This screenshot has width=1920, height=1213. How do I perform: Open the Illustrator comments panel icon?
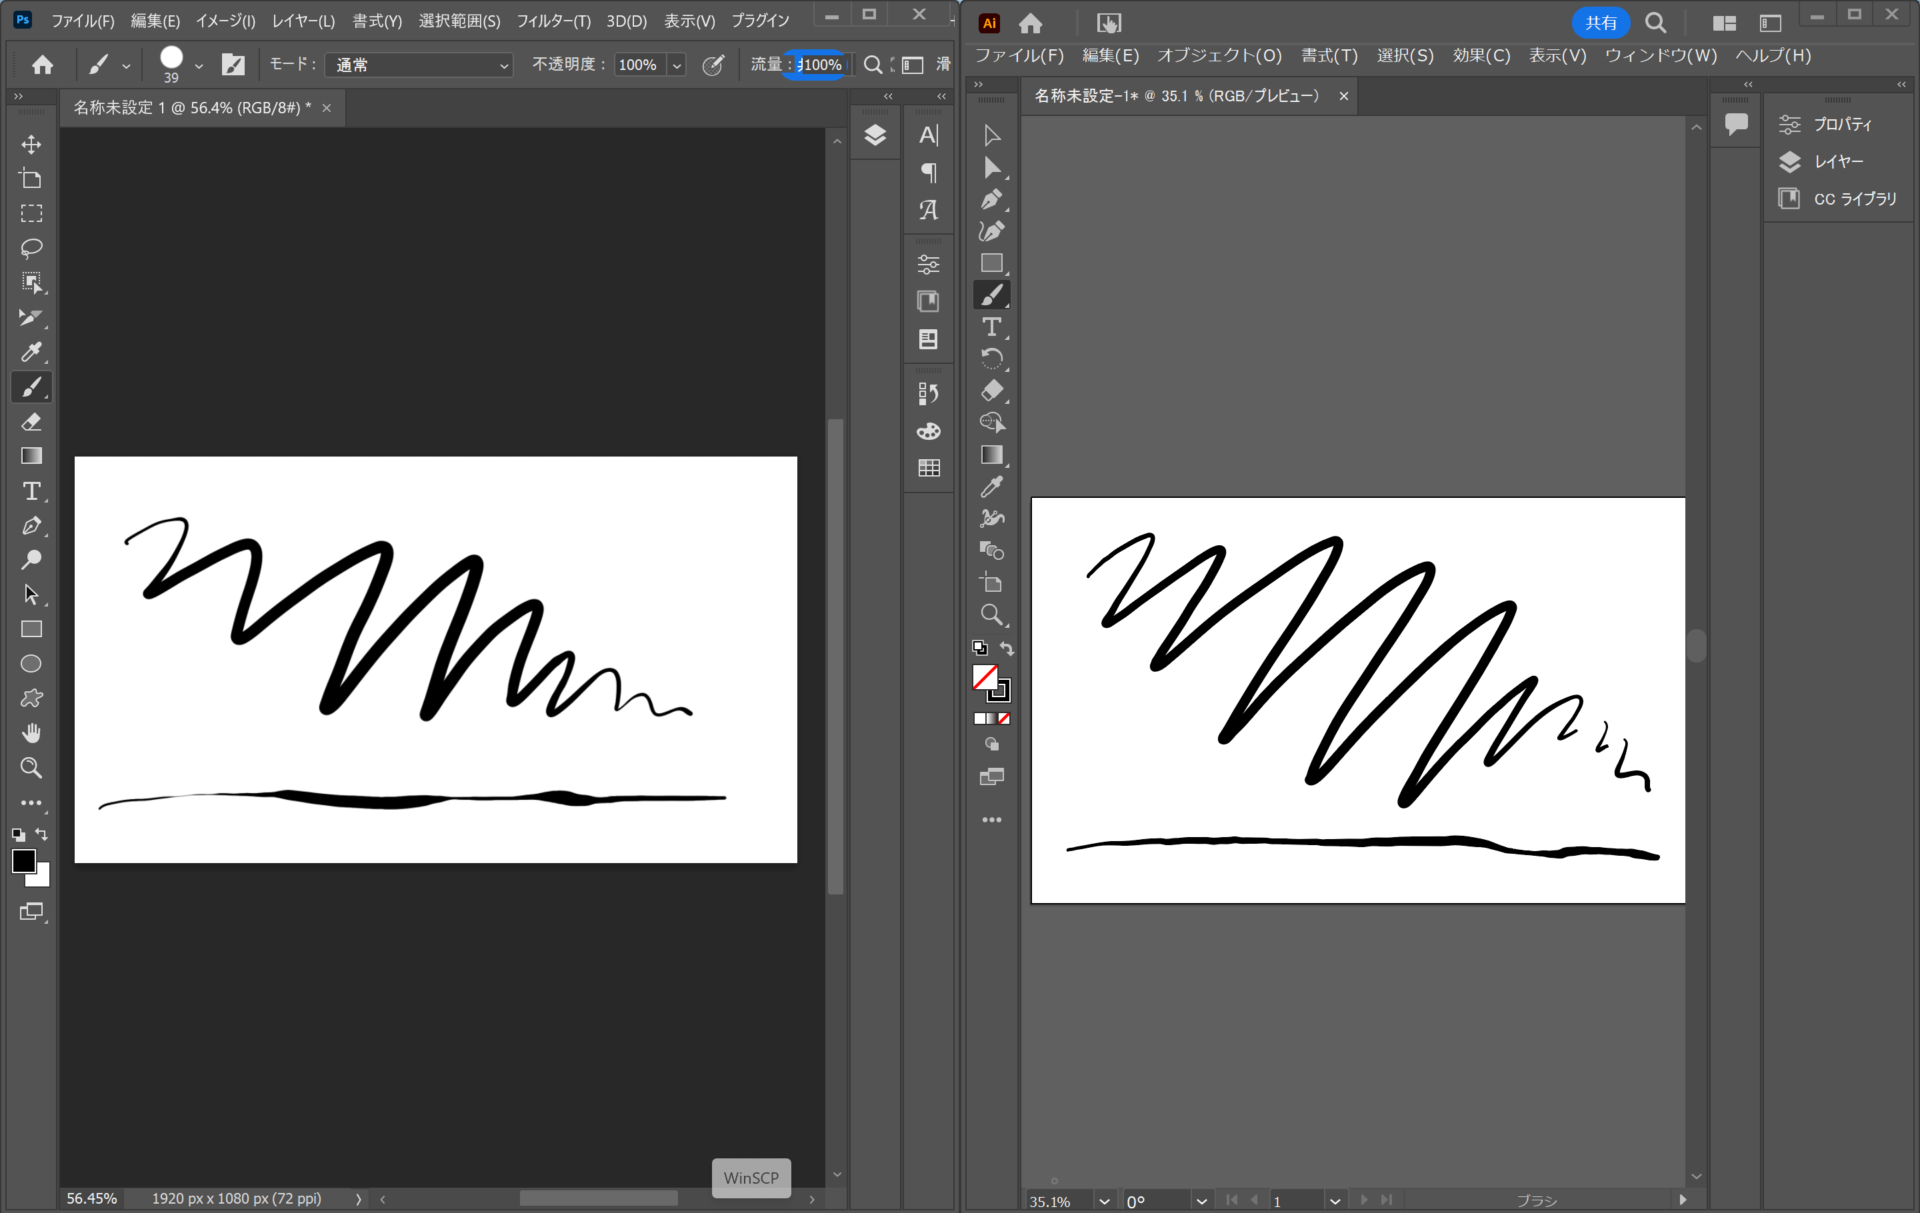[x=1736, y=124]
